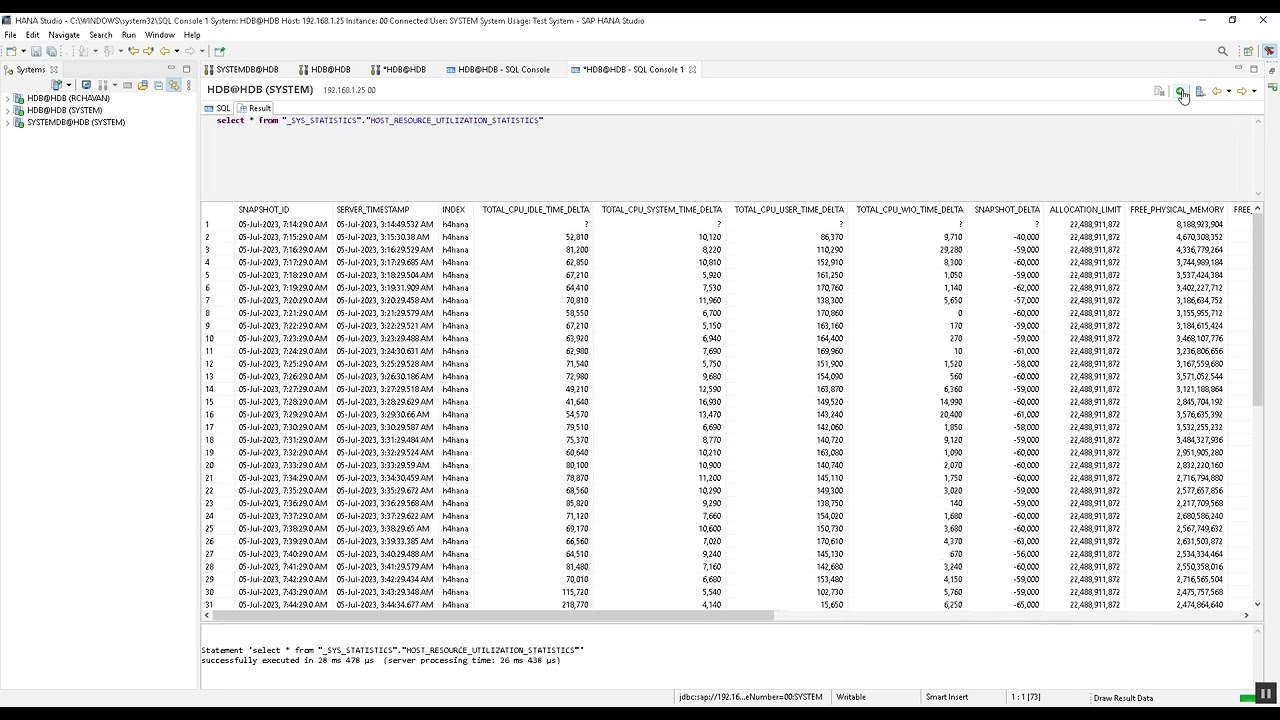Click the Quick Access search magnifier icon

pyautogui.click(x=1222, y=51)
